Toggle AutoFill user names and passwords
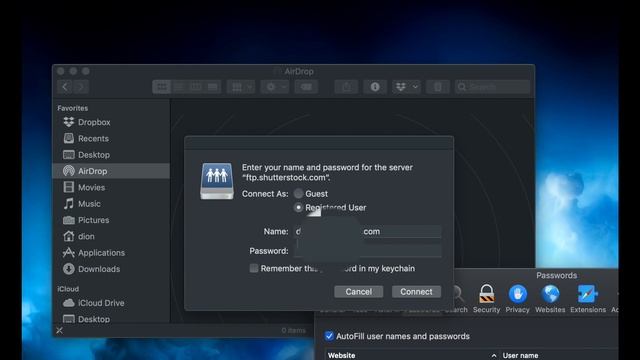The height and width of the screenshot is (360, 640). [x=329, y=336]
